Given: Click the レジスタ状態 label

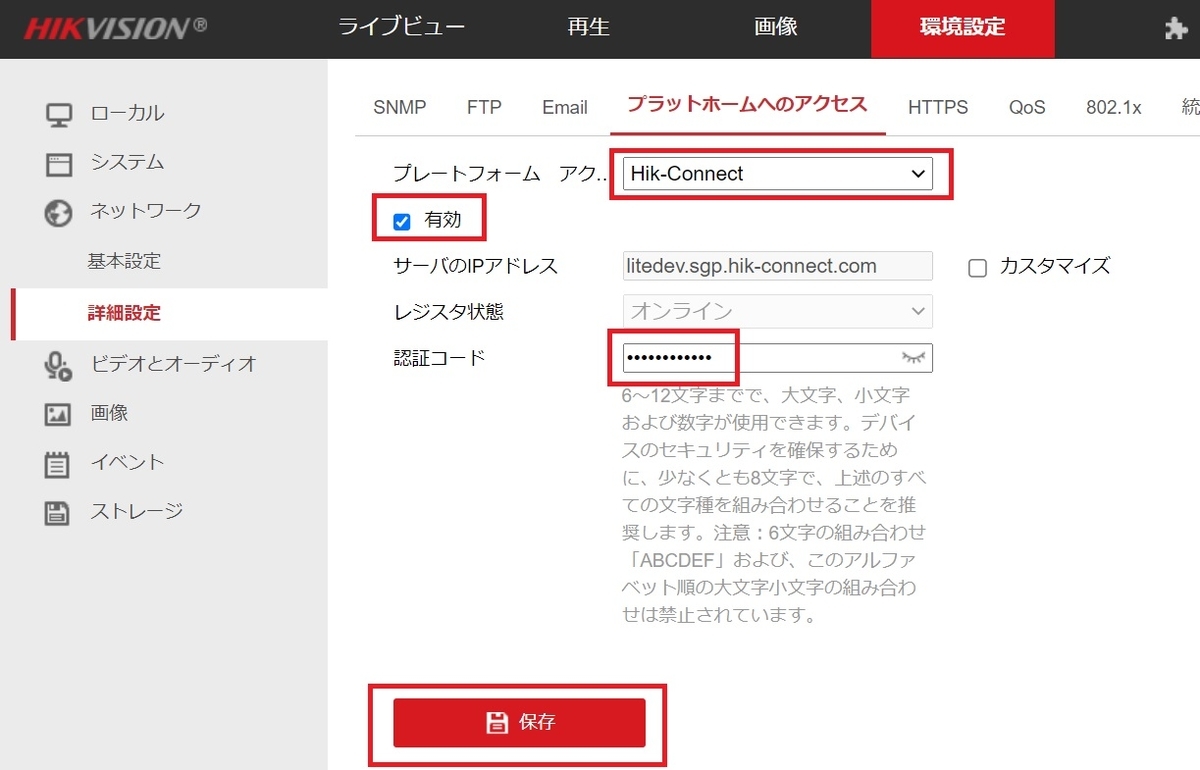Looking at the screenshot, I should pos(448,312).
